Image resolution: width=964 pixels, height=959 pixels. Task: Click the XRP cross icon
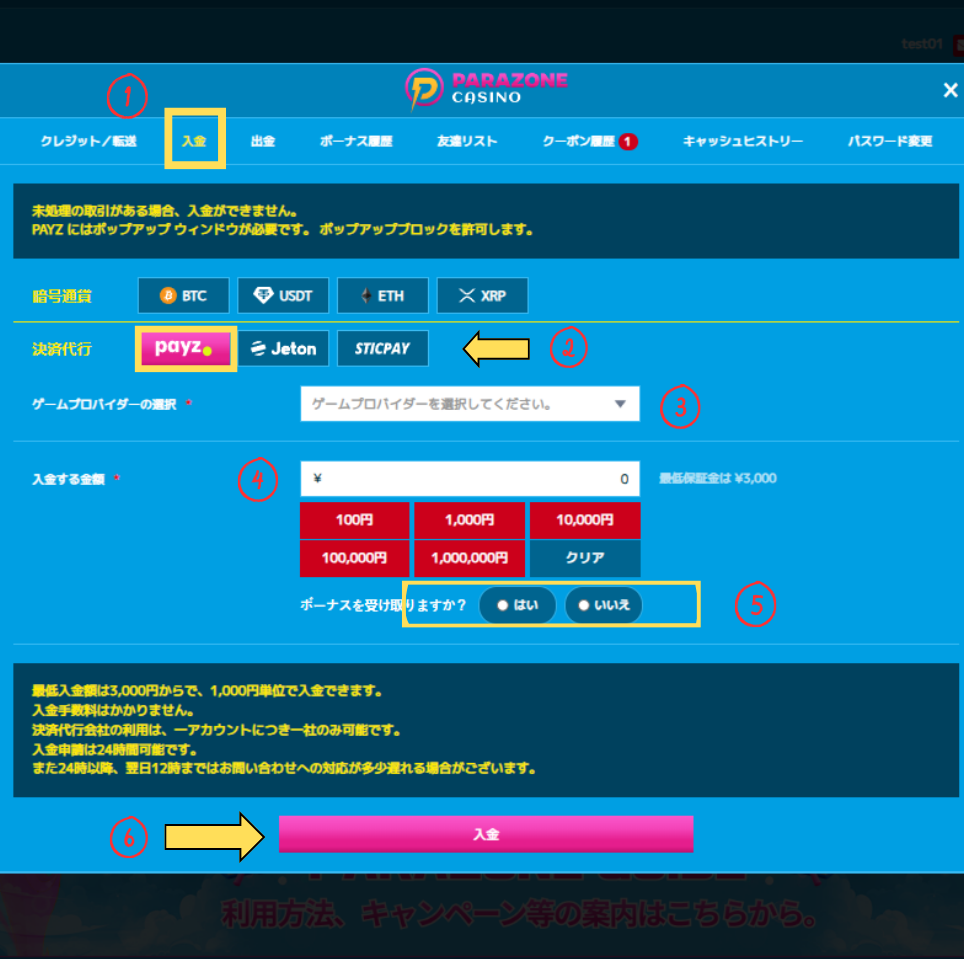pos(467,296)
